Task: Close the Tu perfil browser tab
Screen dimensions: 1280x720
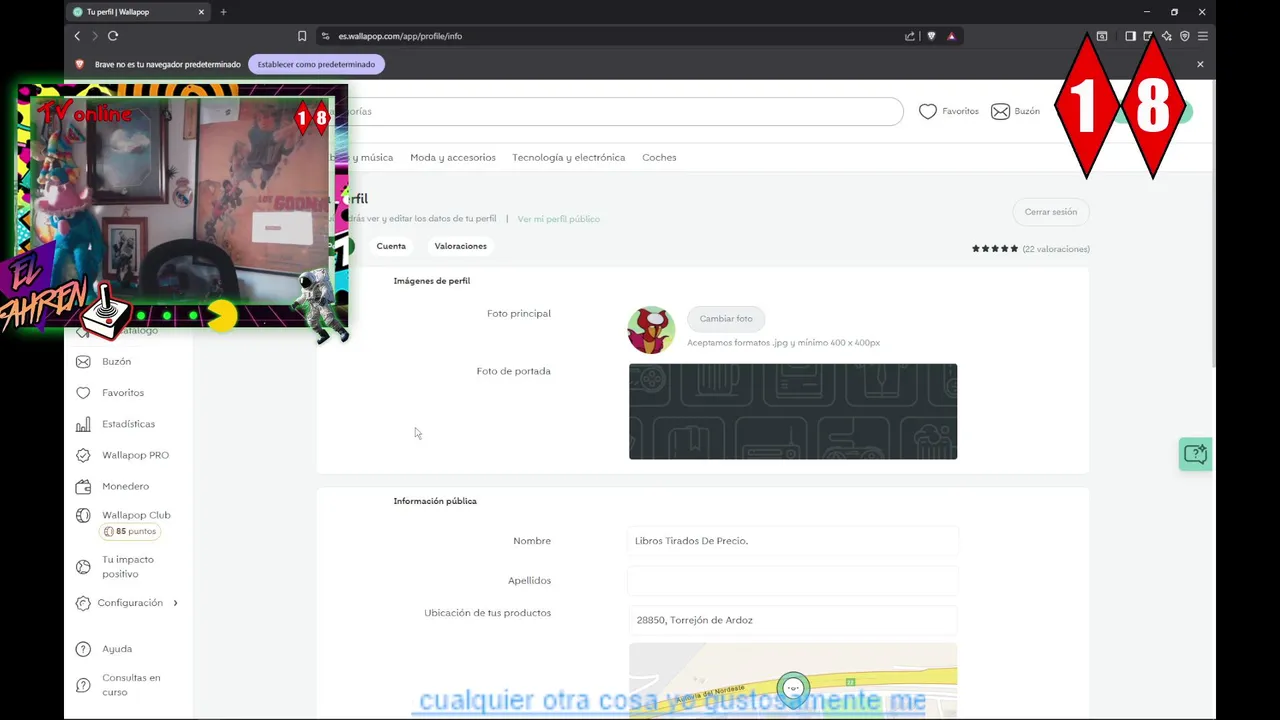Action: click(x=201, y=12)
